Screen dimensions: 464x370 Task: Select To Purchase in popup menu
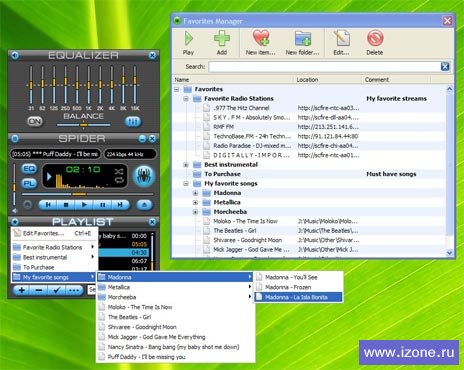(55, 267)
